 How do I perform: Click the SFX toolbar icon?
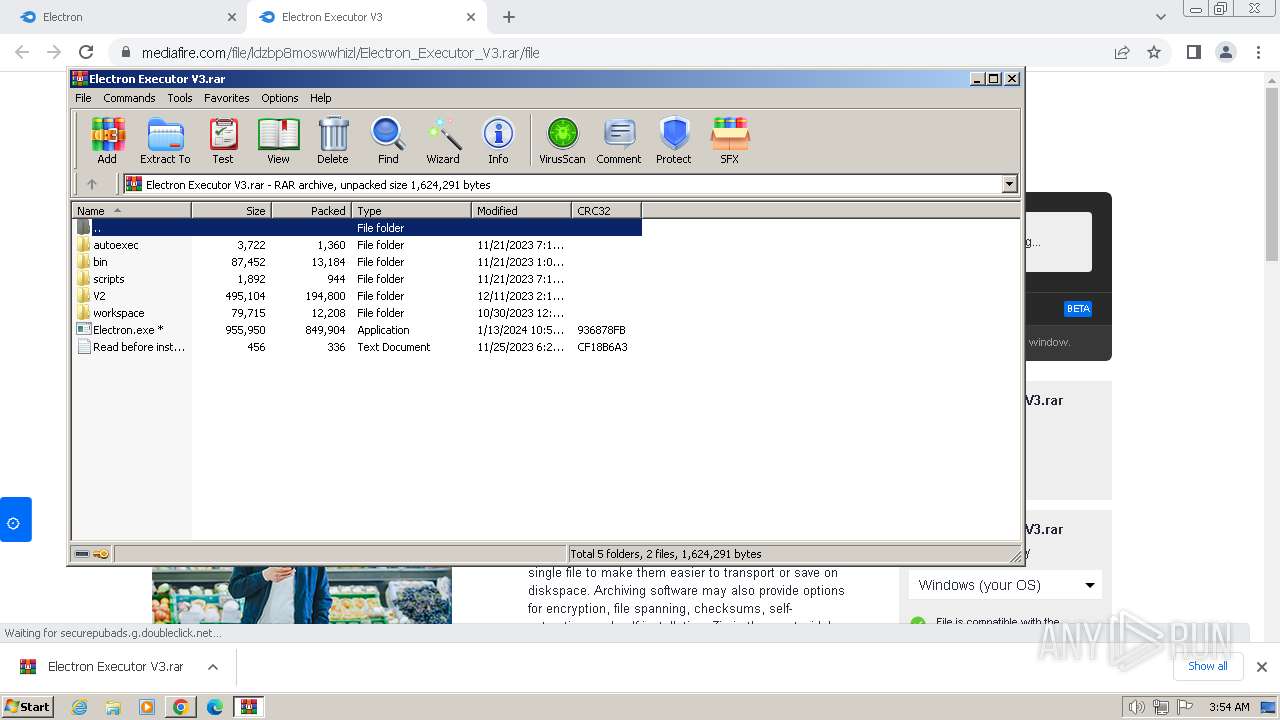coord(730,140)
